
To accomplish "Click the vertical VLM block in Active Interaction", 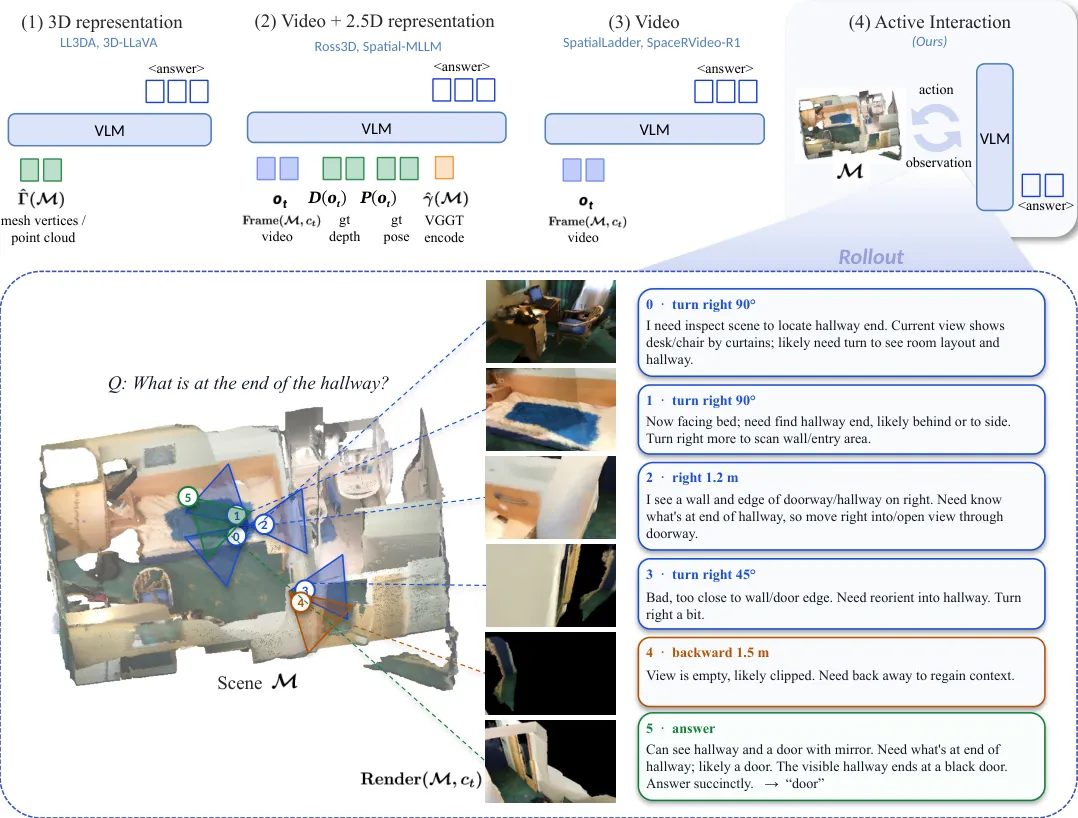I will (995, 137).
